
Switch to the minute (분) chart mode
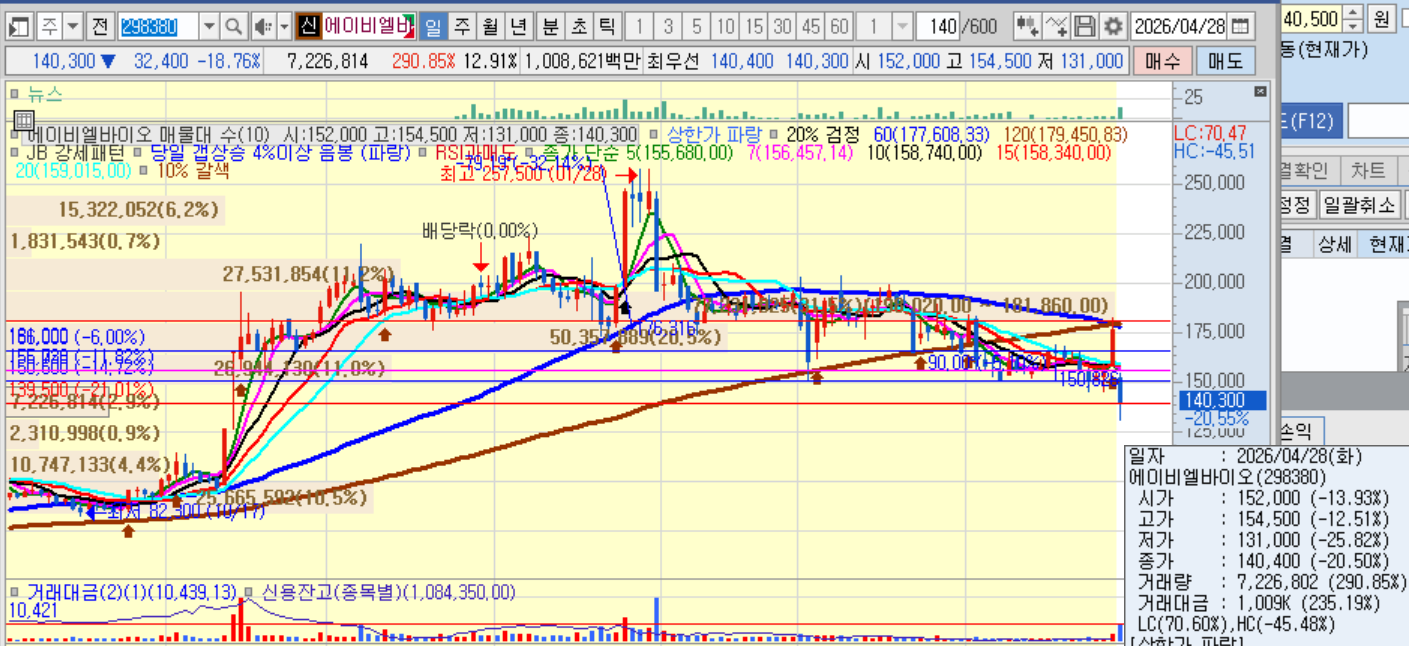pos(551,26)
